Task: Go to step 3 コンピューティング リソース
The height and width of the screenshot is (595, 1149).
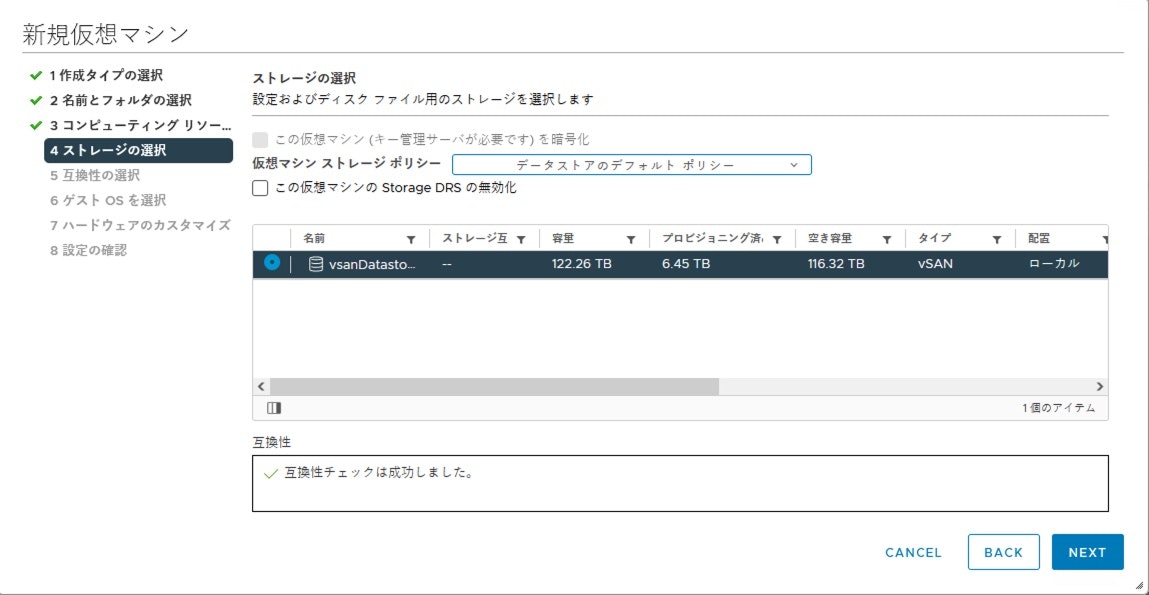Action: pos(141,125)
